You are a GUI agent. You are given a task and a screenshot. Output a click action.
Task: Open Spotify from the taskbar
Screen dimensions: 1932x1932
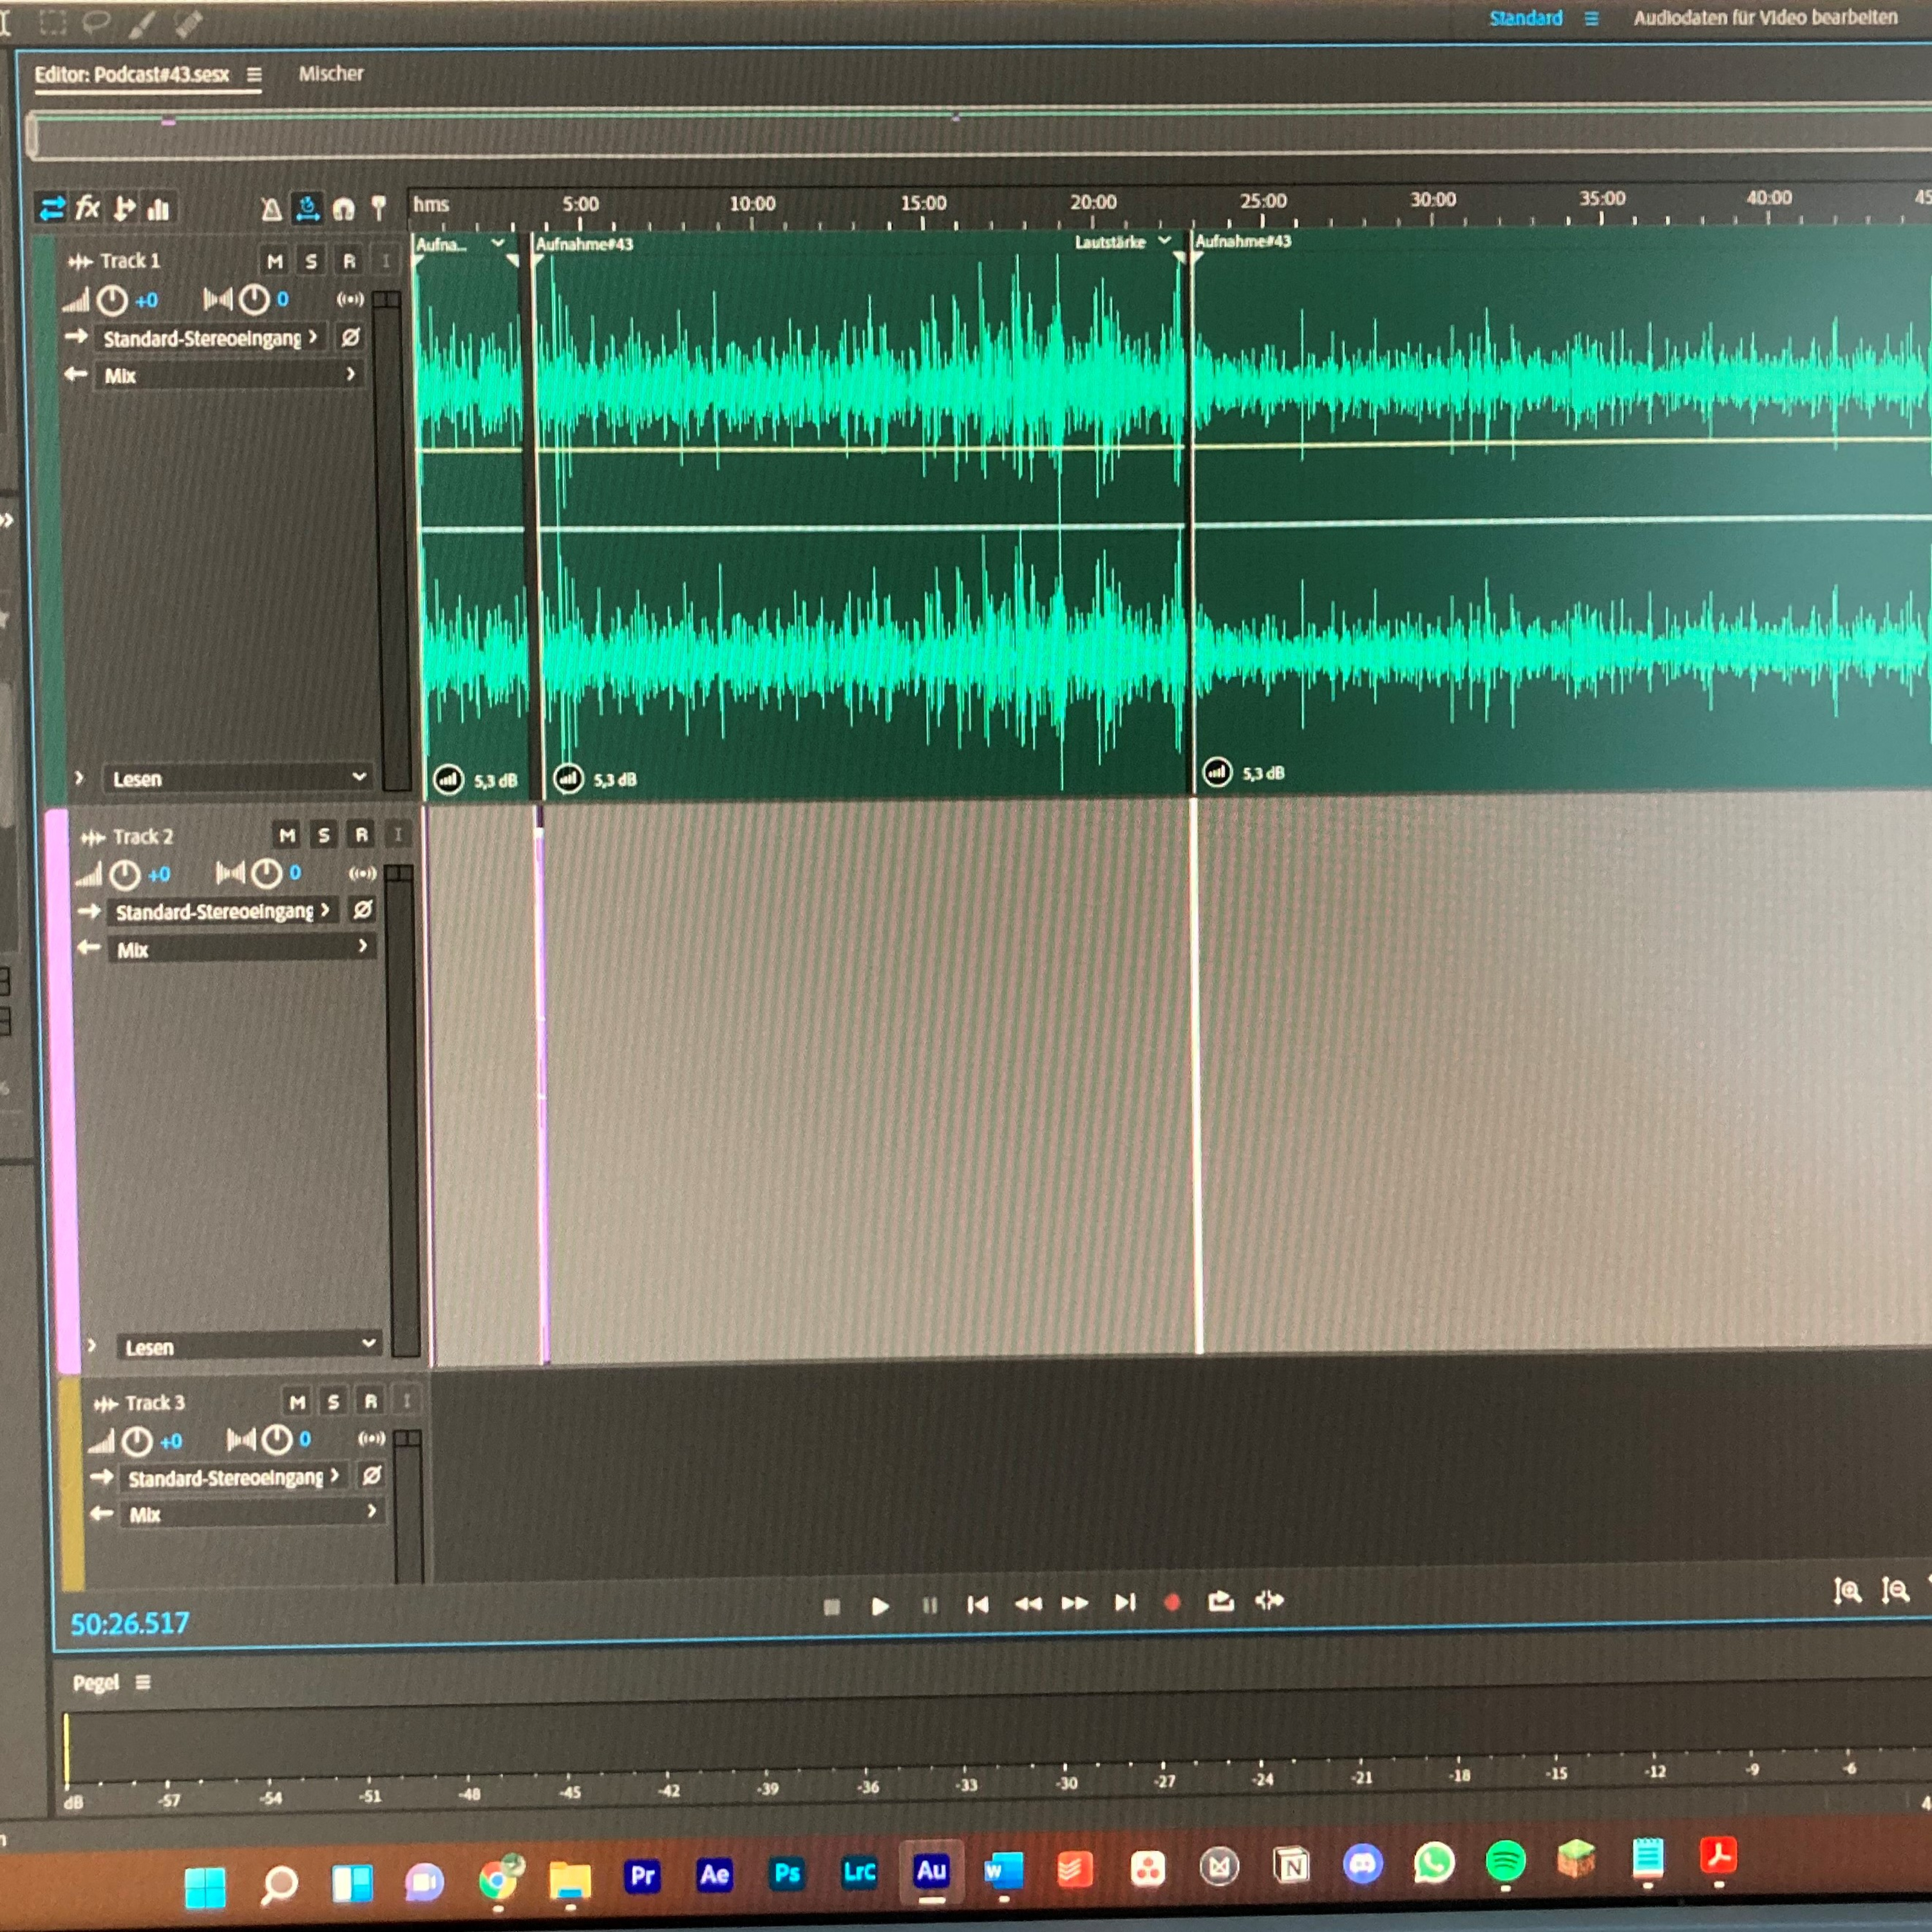coord(1505,1862)
